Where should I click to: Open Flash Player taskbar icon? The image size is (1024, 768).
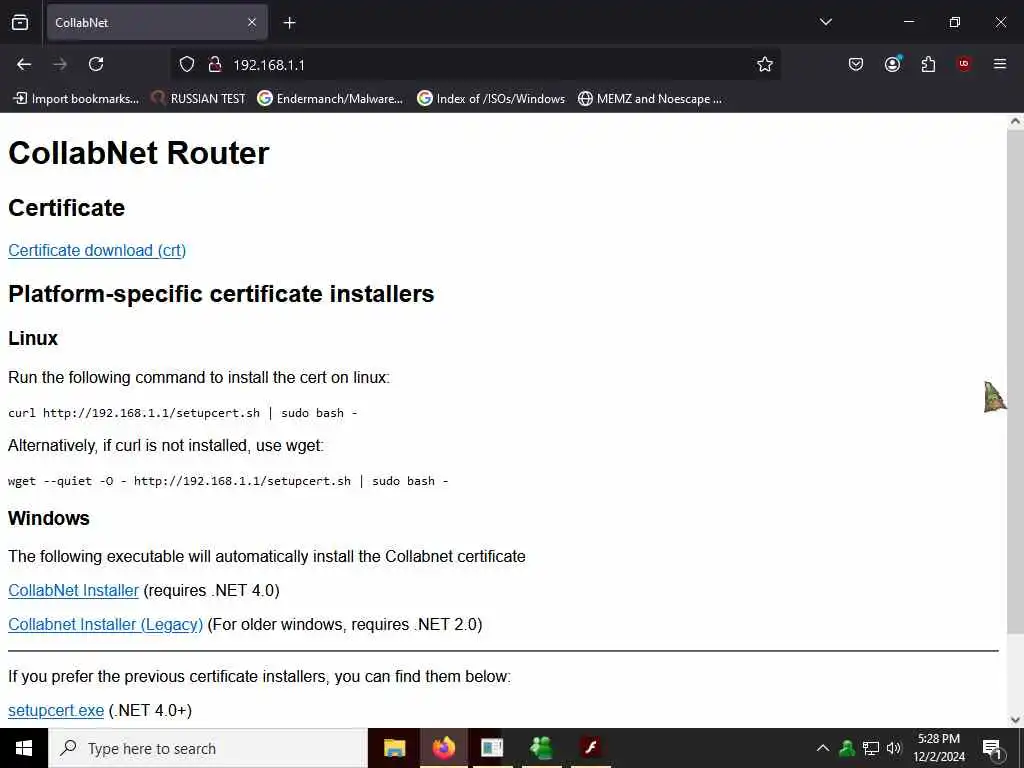click(590, 747)
